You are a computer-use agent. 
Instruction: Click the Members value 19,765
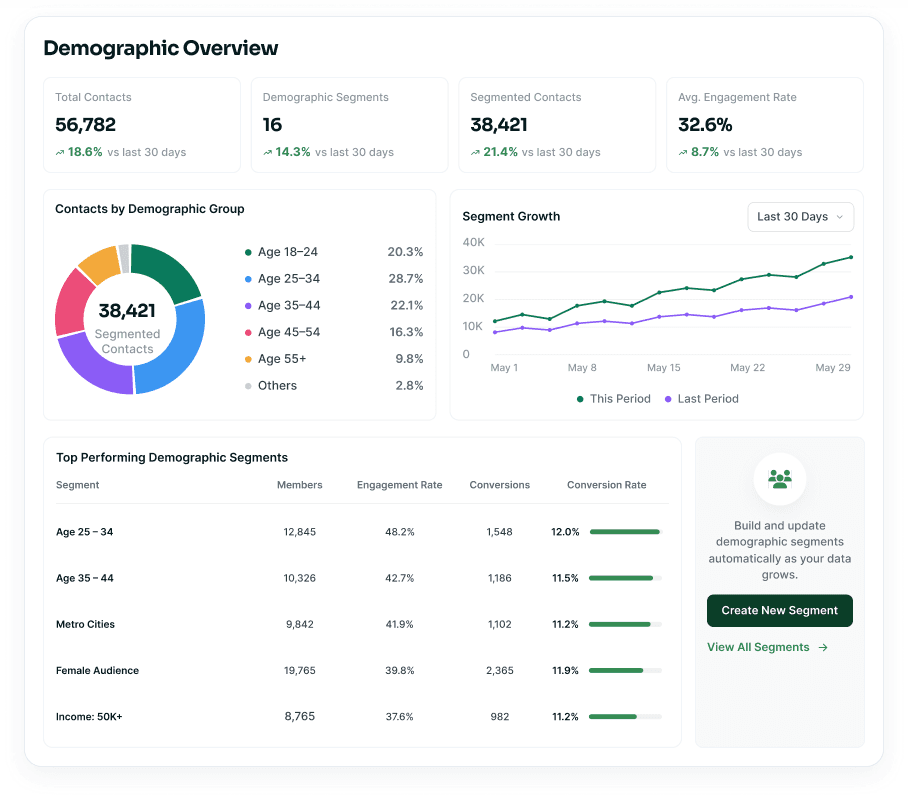pyautogui.click(x=299, y=670)
